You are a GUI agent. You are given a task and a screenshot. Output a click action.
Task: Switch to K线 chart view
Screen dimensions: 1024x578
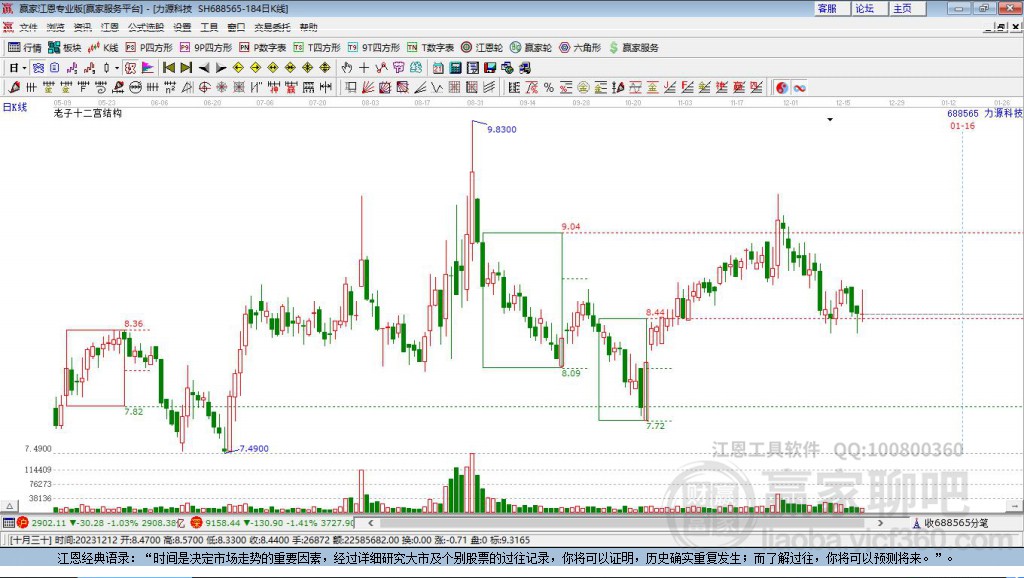[103, 48]
